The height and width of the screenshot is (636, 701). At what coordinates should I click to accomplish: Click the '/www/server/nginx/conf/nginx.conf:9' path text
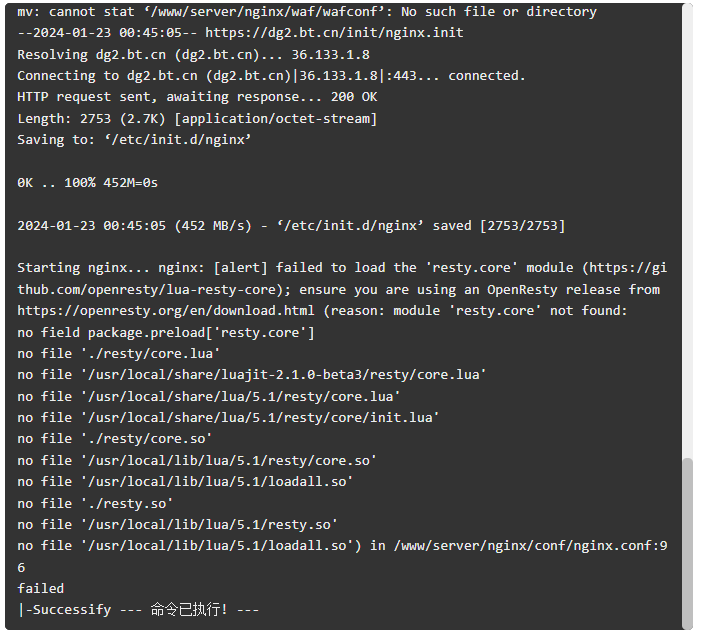530,546
